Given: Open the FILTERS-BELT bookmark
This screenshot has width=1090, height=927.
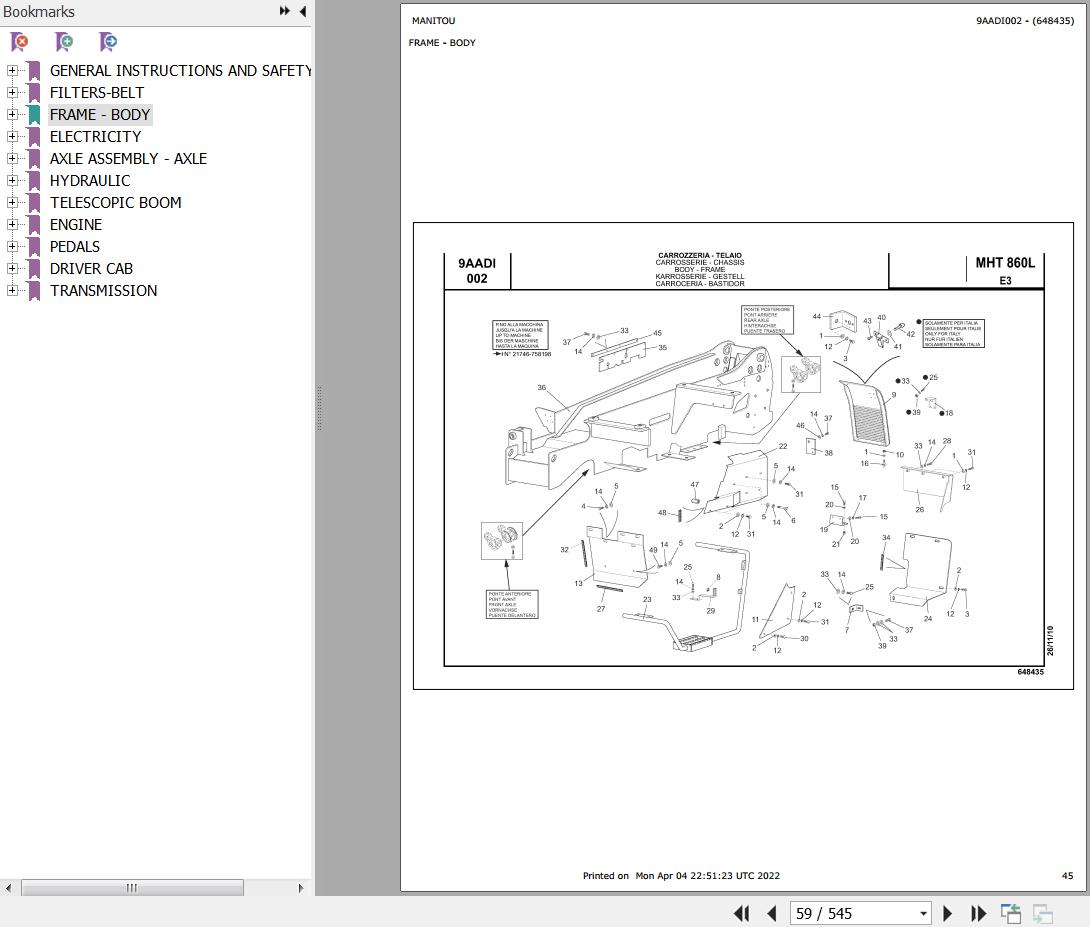Looking at the screenshot, I should [x=97, y=92].
